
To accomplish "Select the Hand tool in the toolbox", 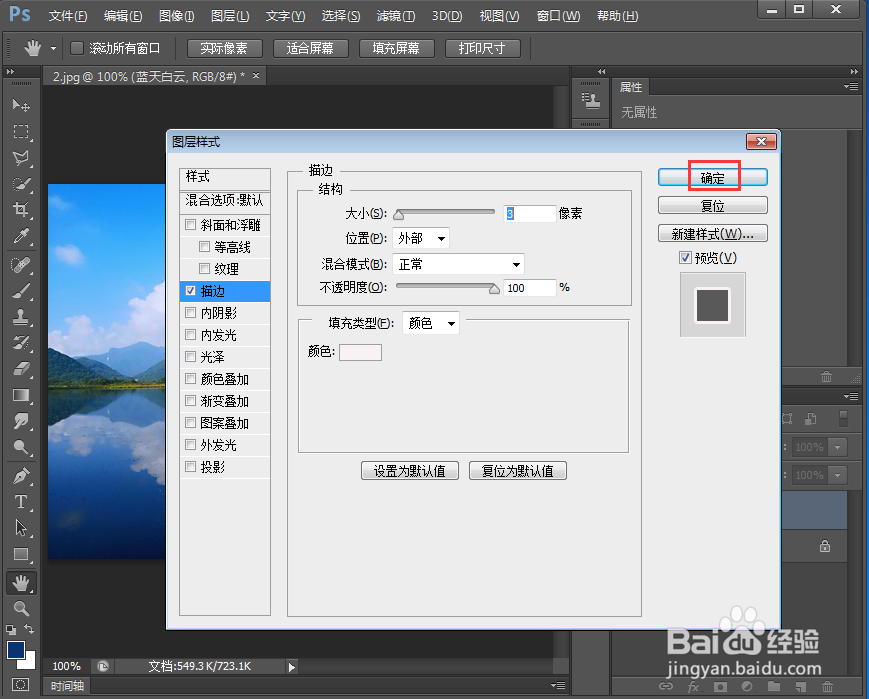I will [21, 583].
